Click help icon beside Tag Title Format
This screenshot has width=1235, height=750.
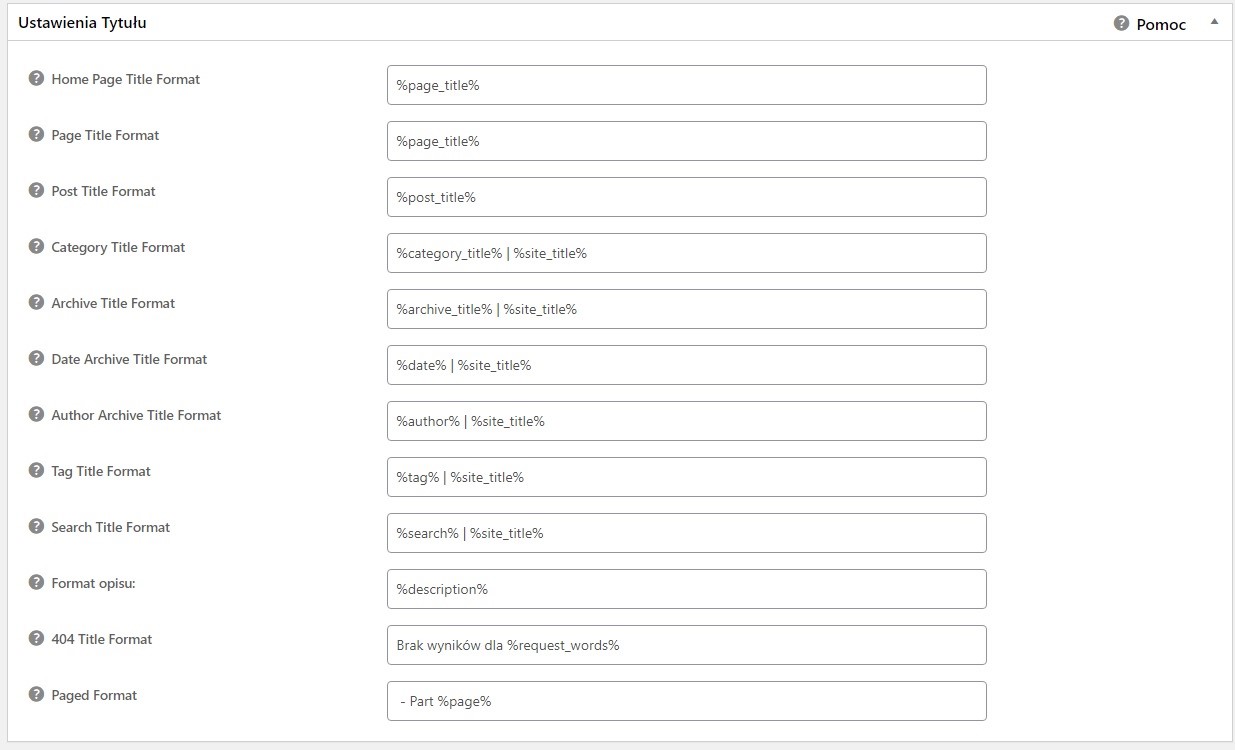coord(36,471)
